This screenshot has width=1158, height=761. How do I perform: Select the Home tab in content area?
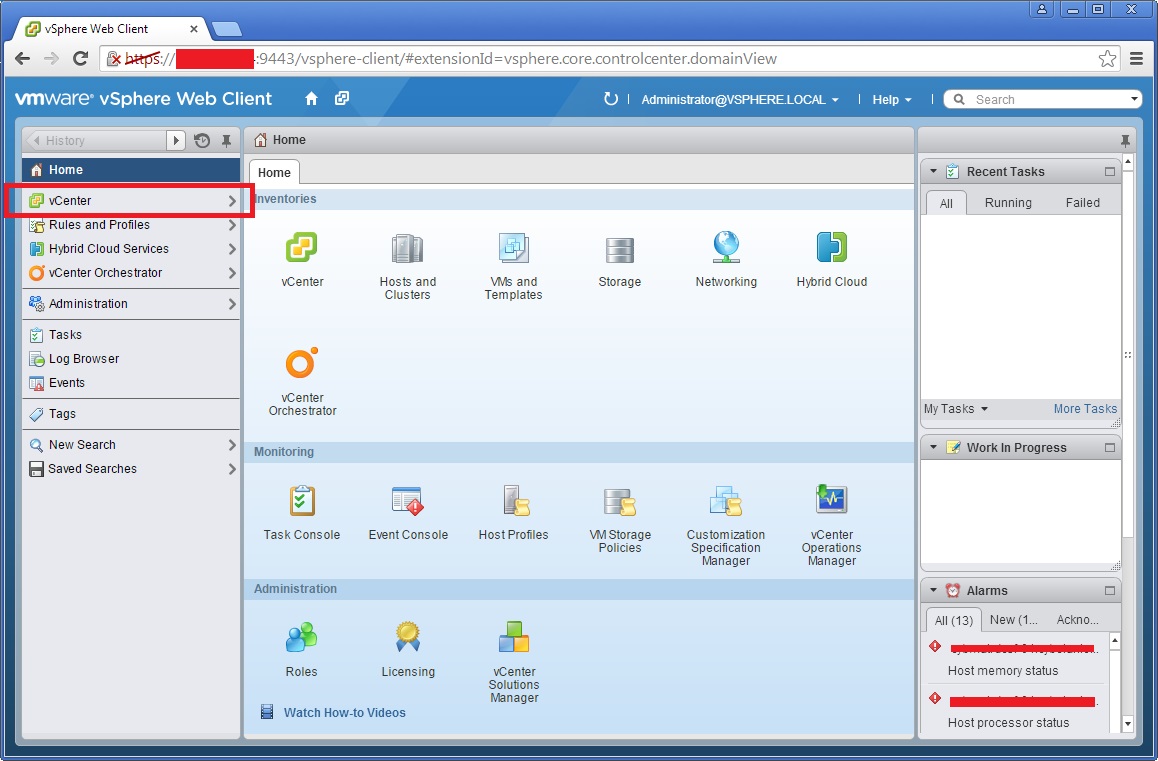coord(274,172)
